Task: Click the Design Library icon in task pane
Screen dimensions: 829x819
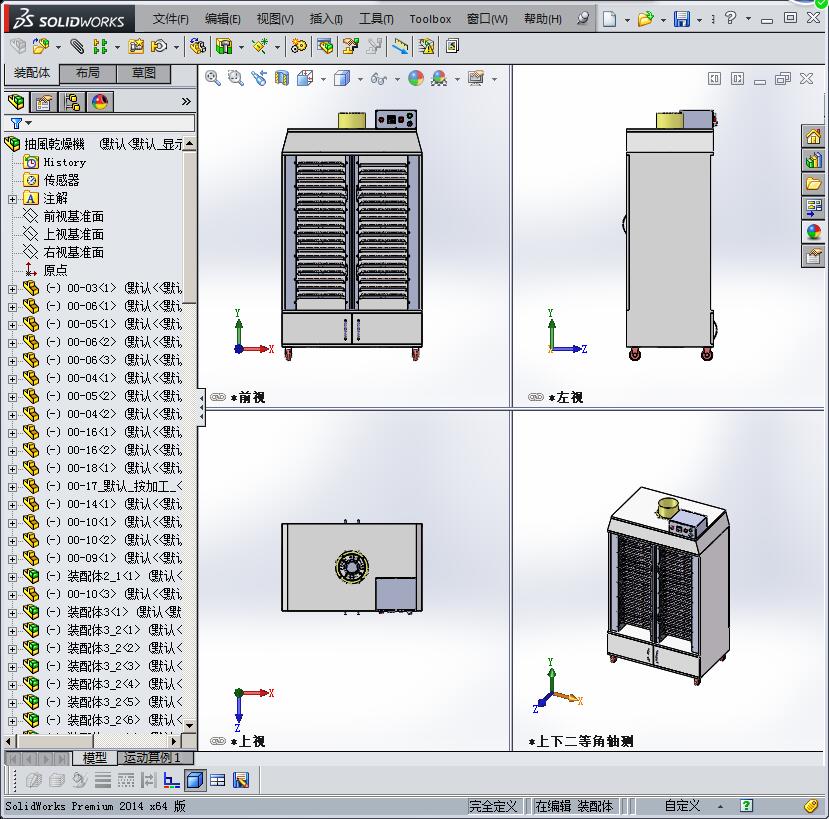Action: tap(813, 160)
